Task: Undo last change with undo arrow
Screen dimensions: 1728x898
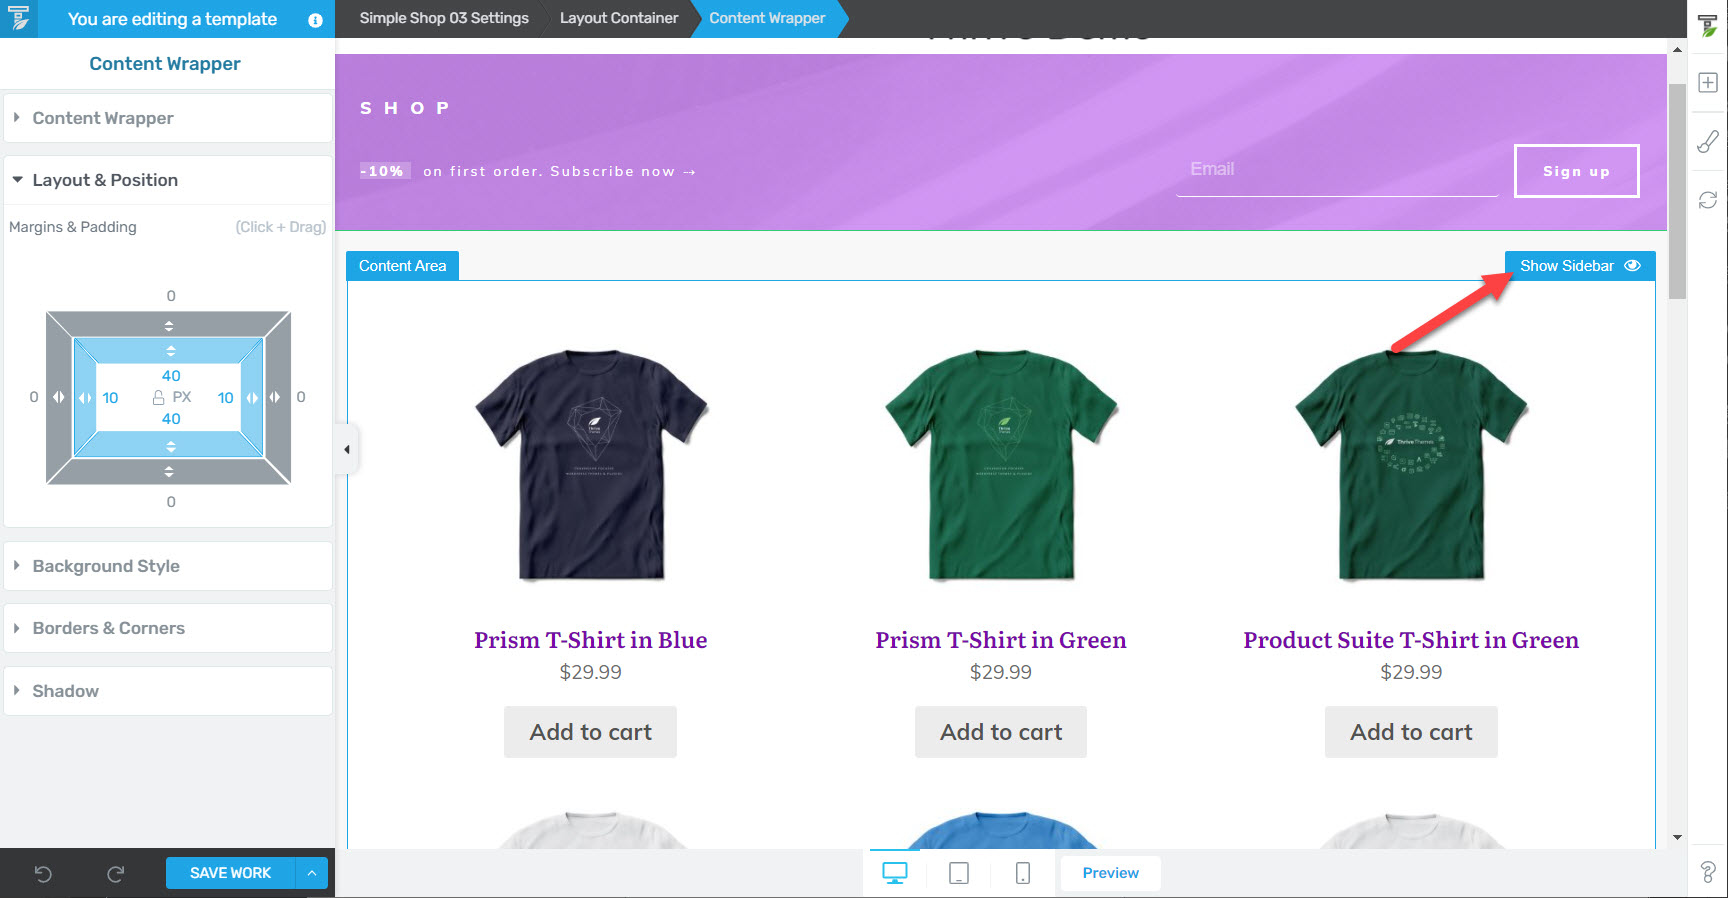Action: coord(43,873)
